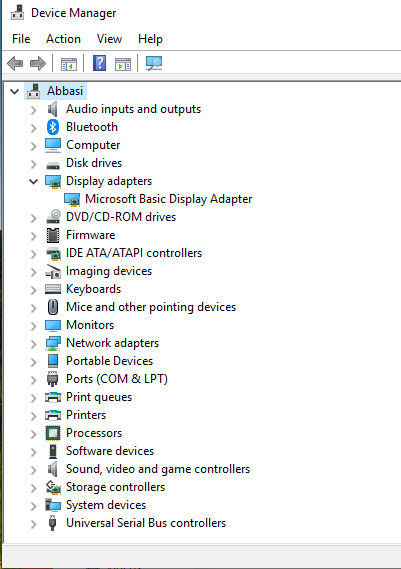Click the DVD/CD-ROM drives disc icon
The width and height of the screenshot is (401, 569).
point(53,217)
